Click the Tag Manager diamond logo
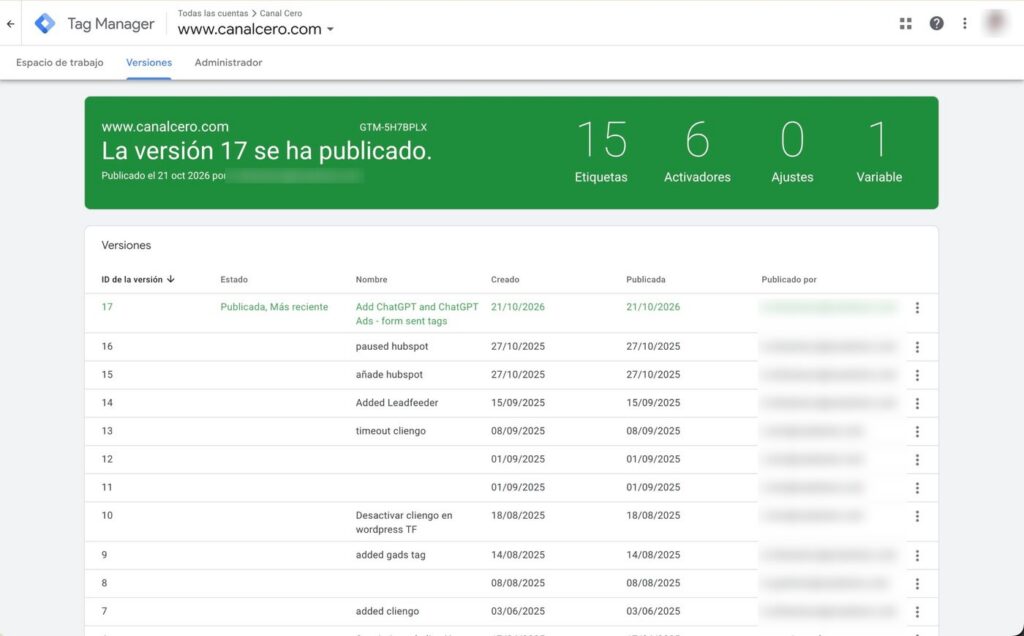This screenshot has height=636, width=1024. pos(45,24)
